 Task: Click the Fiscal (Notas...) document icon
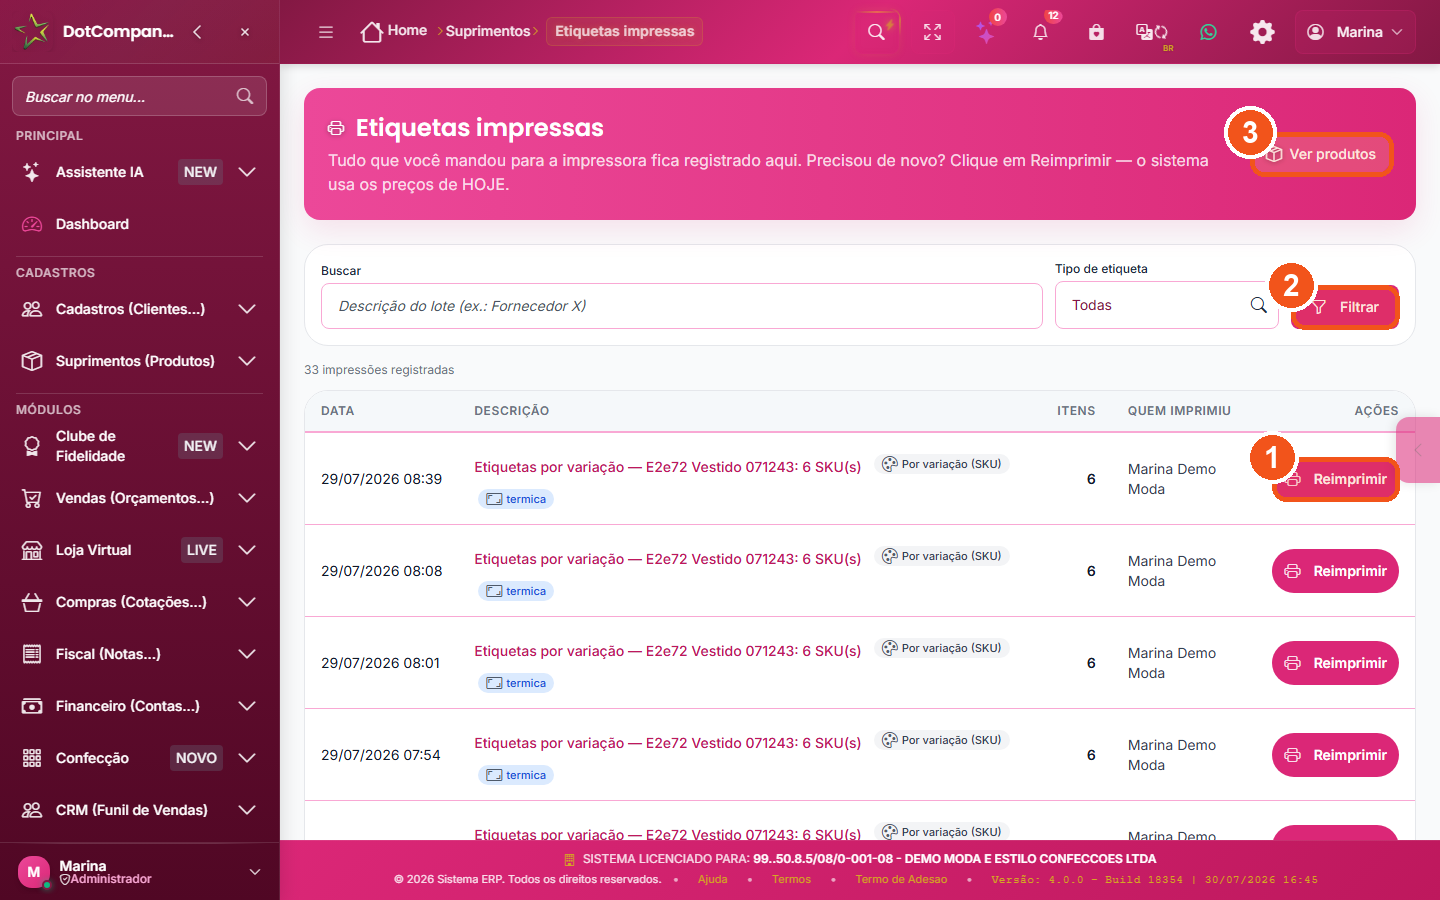(32, 654)
